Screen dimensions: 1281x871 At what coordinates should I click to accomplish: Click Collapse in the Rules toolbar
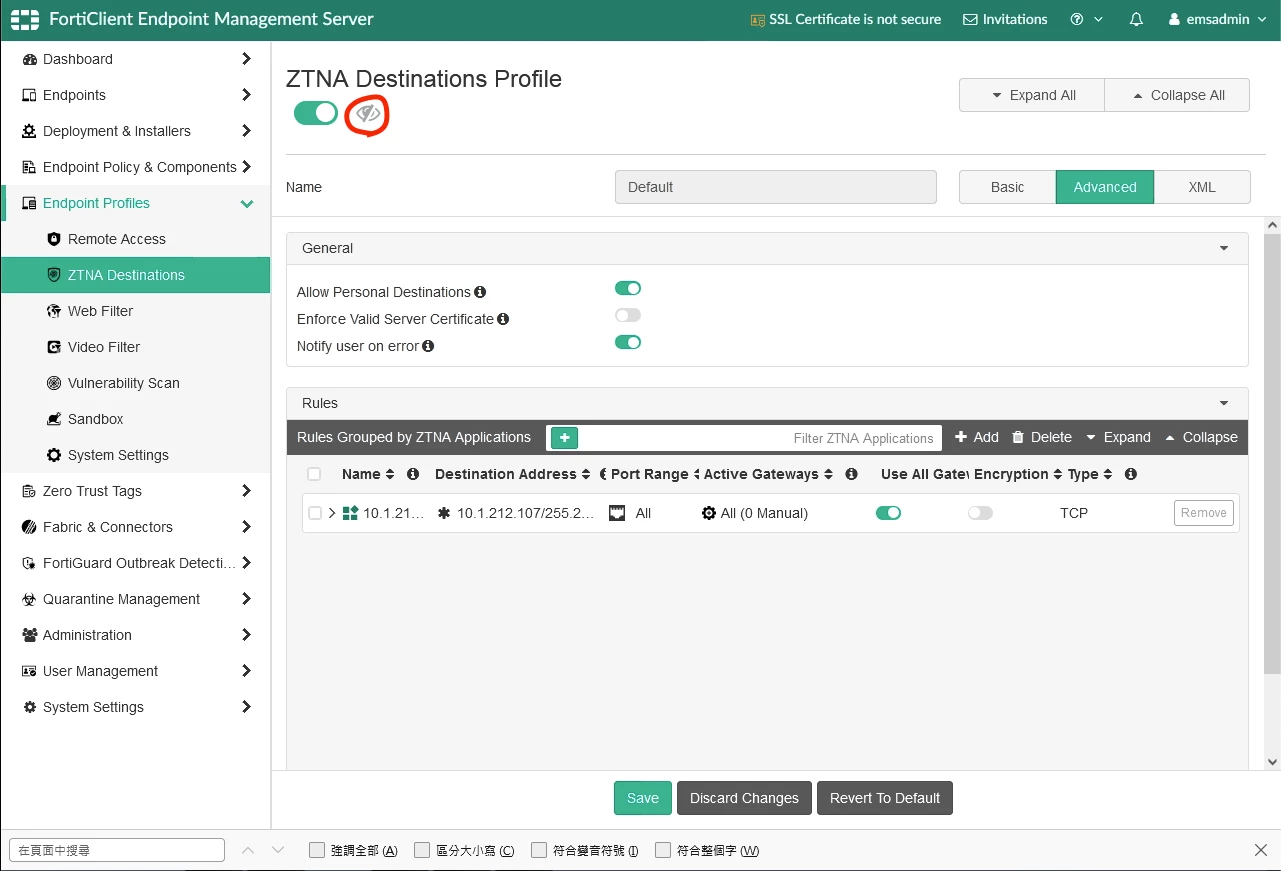pyautogui.click(x=1201, y=437)
